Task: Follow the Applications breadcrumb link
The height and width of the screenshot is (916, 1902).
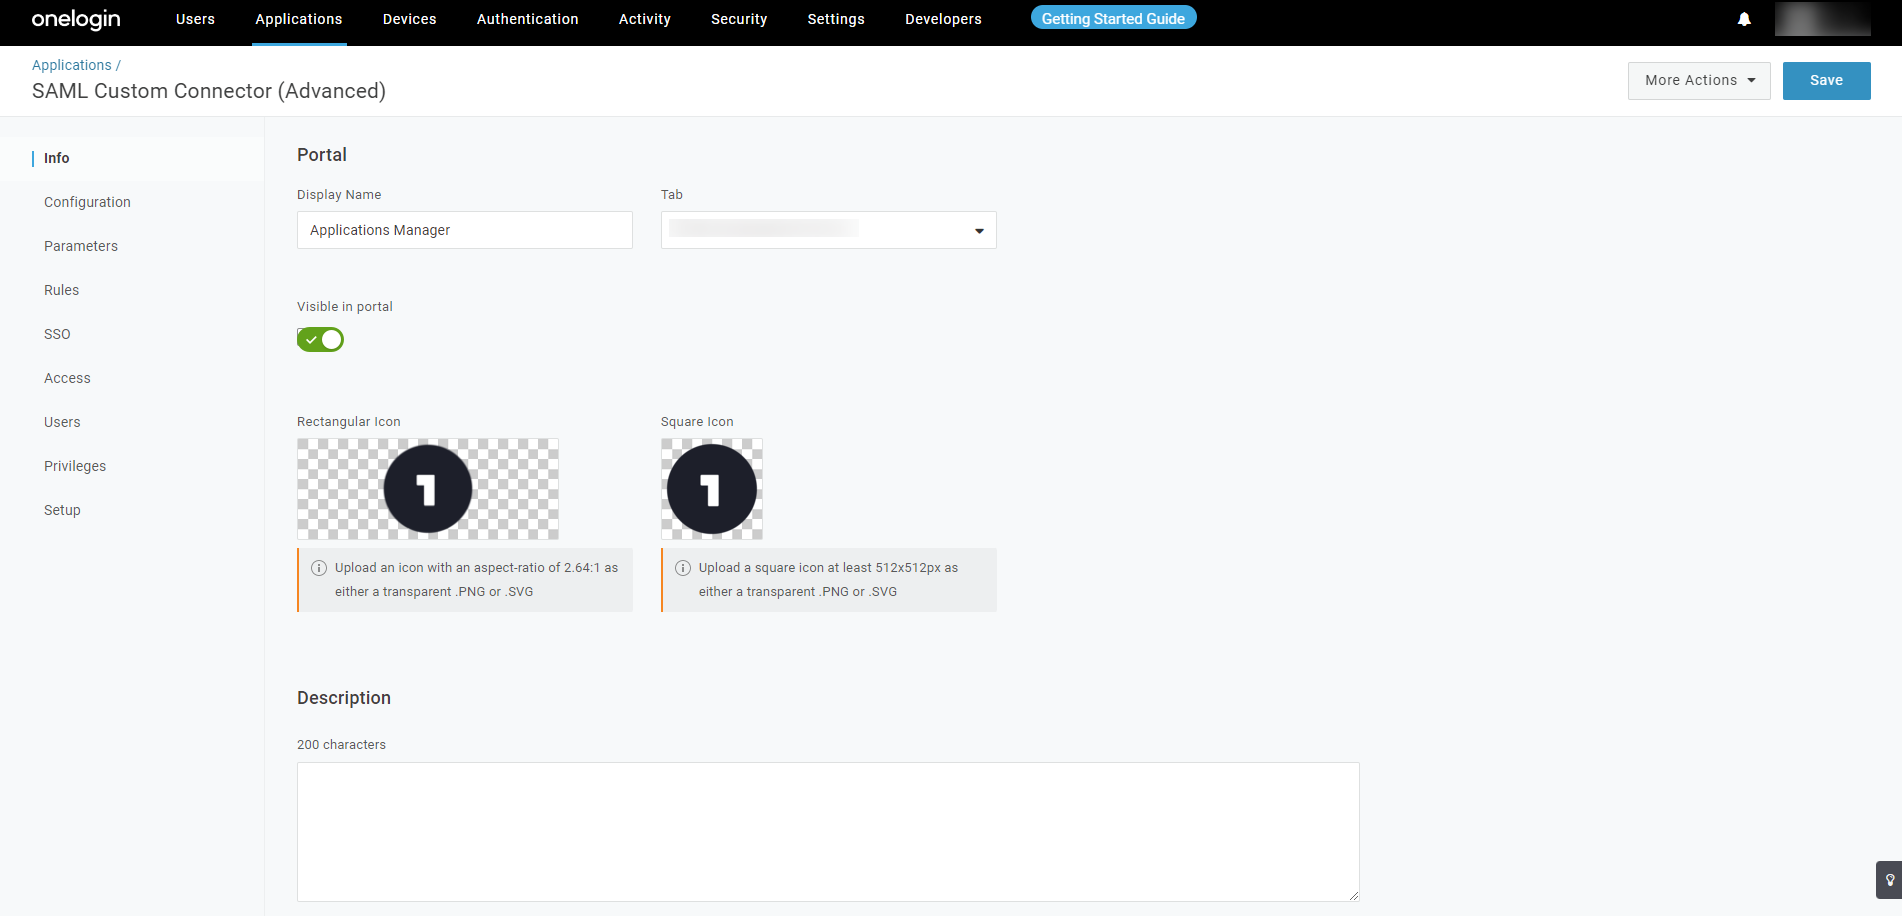Action: [x=72, y=65]
